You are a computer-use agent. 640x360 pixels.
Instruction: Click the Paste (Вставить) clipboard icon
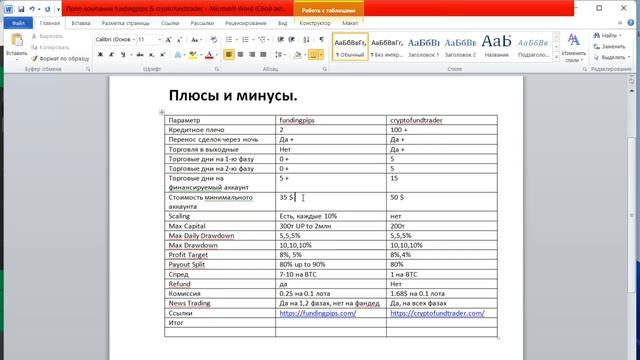pyautogui.click(x=17, y=41)
